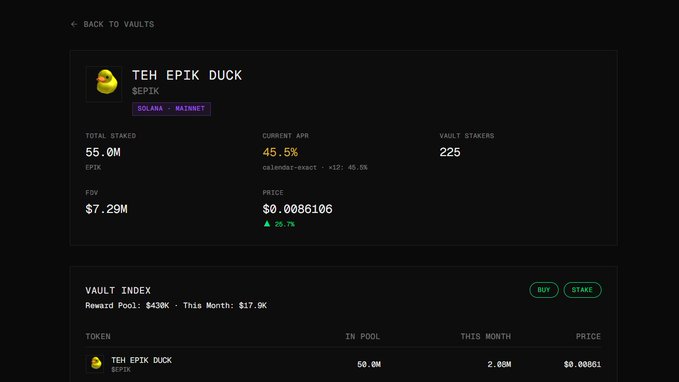Click the green price-up triangle icon
Screen dimensions: 679x382
267,223
